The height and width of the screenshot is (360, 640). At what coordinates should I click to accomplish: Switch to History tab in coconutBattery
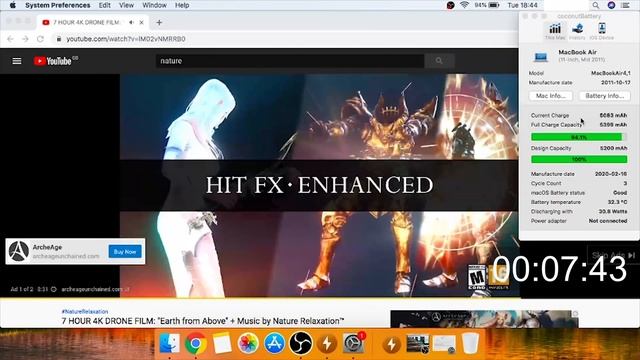[577, 31]
